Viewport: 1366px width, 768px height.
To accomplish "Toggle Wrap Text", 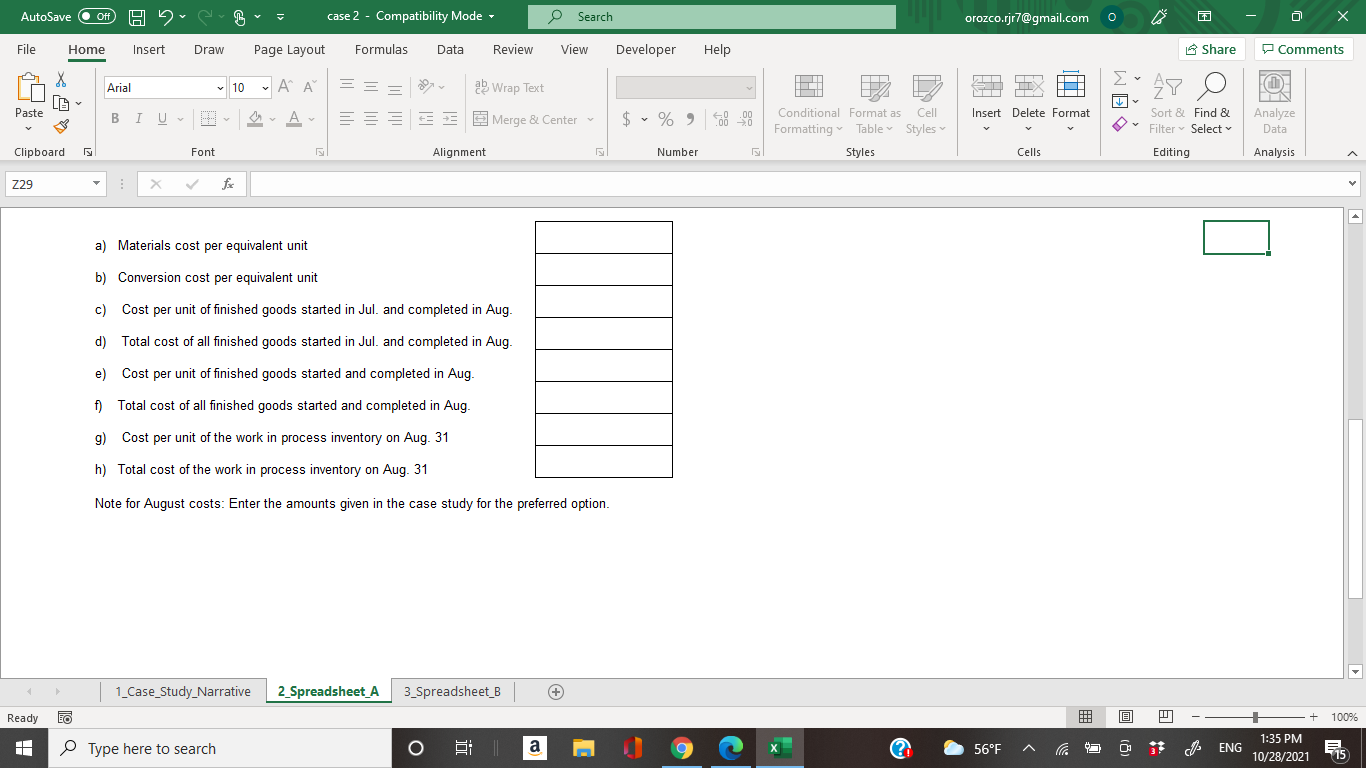I will click(x=509, y=88).
